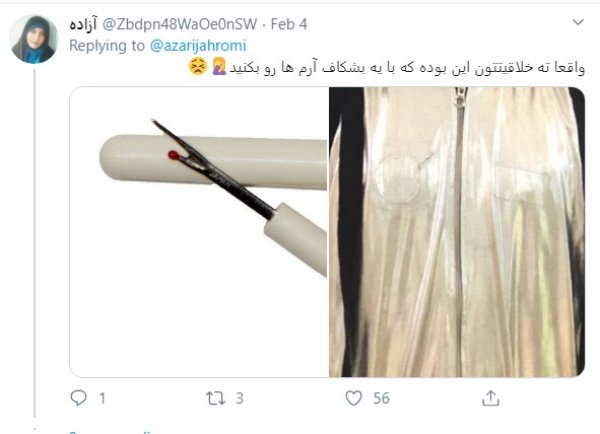Screen dimensions: 600x434
Task: Click the reply count number 1
Action: tap(102, 398)
